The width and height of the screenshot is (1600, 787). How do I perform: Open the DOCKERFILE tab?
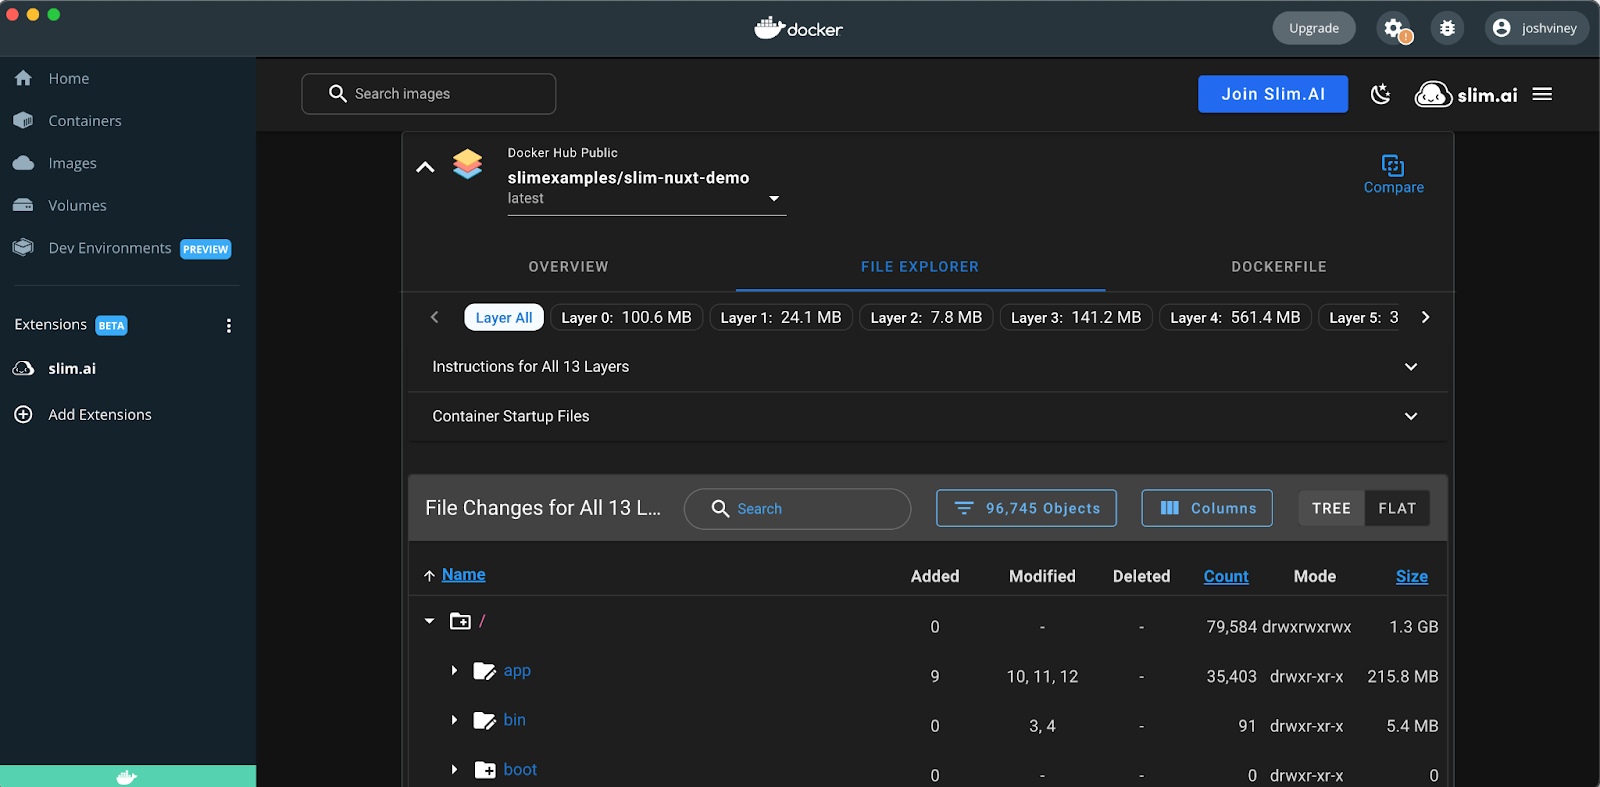coord(1278,267)
